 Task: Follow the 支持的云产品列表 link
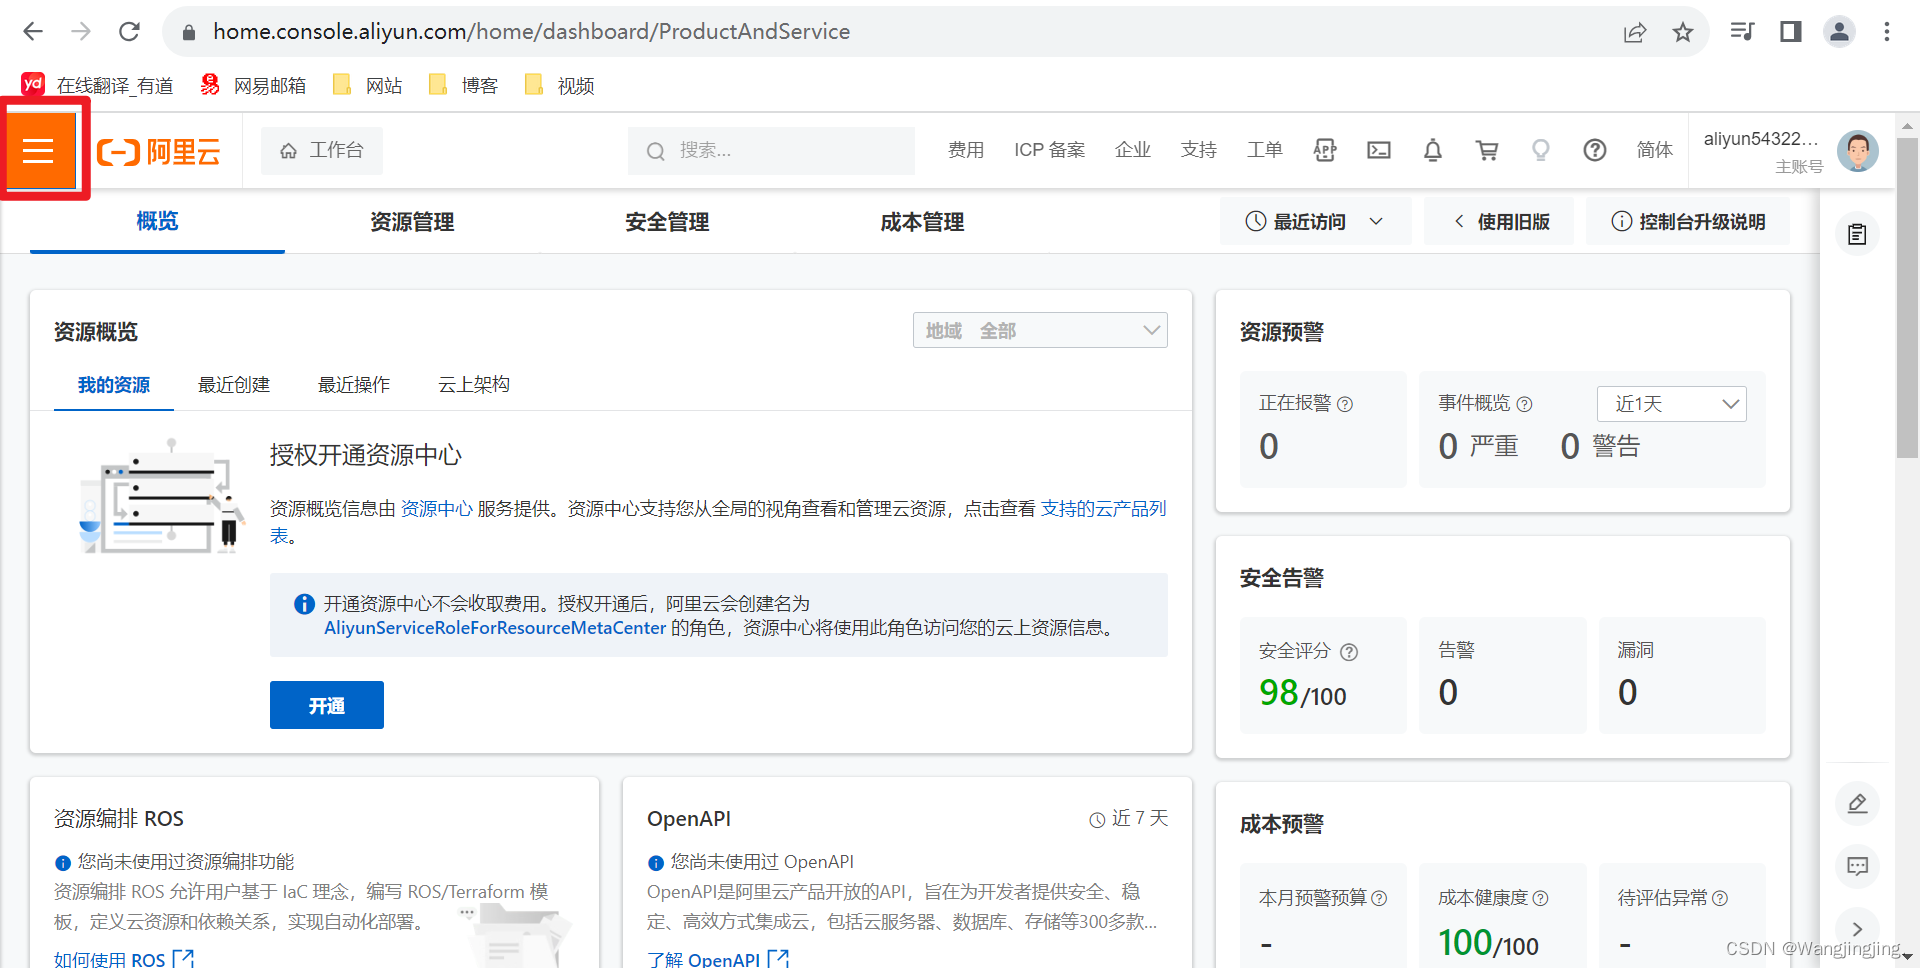click(x=1104, y=508)
